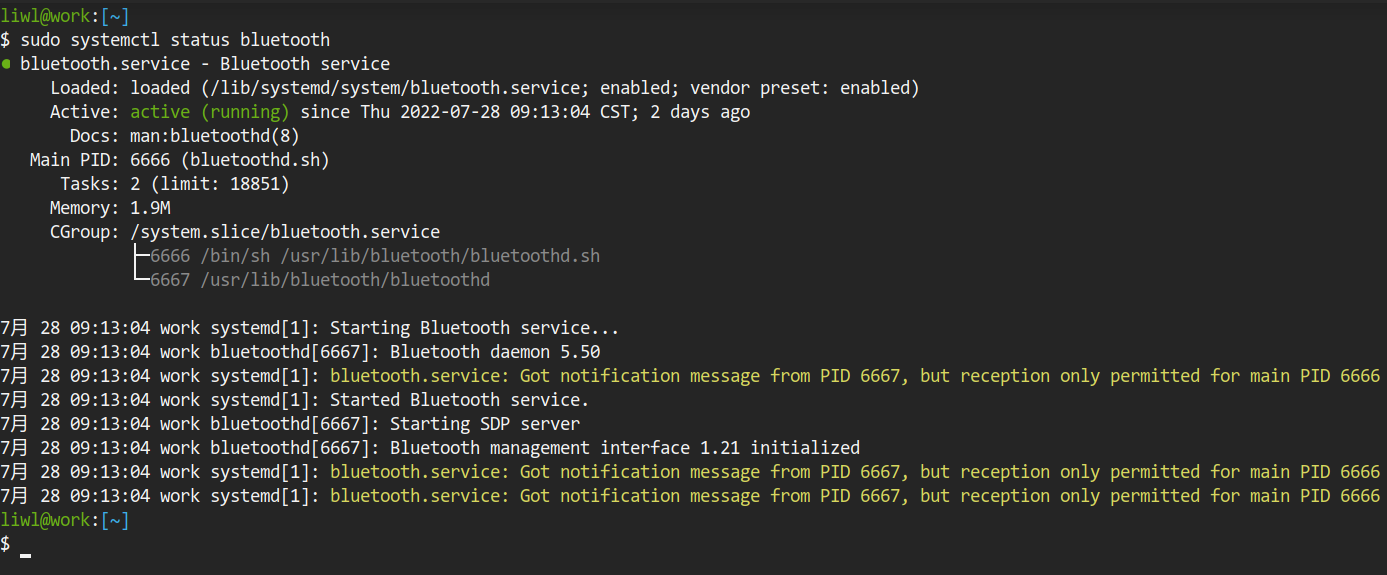Click 'Bluetooth management interface 1.21 initialized' log message
Viewport: 1387px width, 575px height.
click(624, 448)
